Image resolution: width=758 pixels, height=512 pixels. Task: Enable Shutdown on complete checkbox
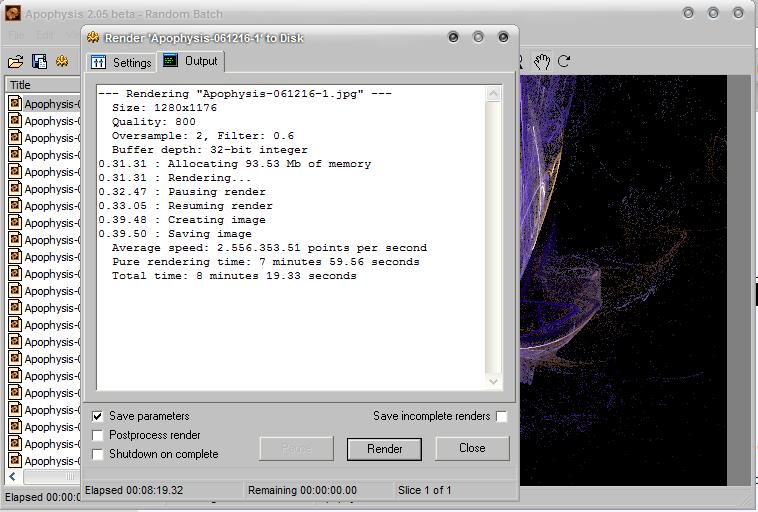point(98,454)
